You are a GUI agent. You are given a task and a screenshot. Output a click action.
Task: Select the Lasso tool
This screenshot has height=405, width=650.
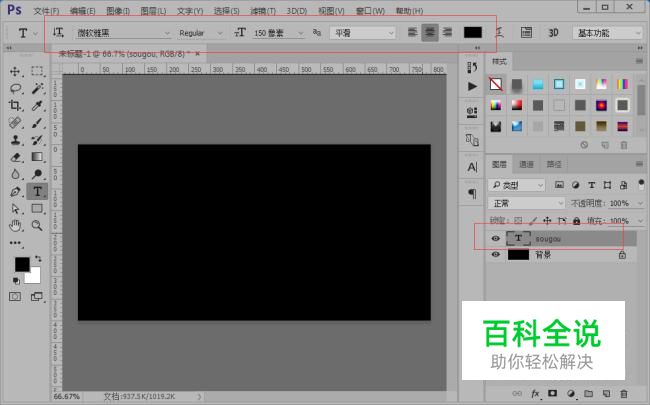15,88
